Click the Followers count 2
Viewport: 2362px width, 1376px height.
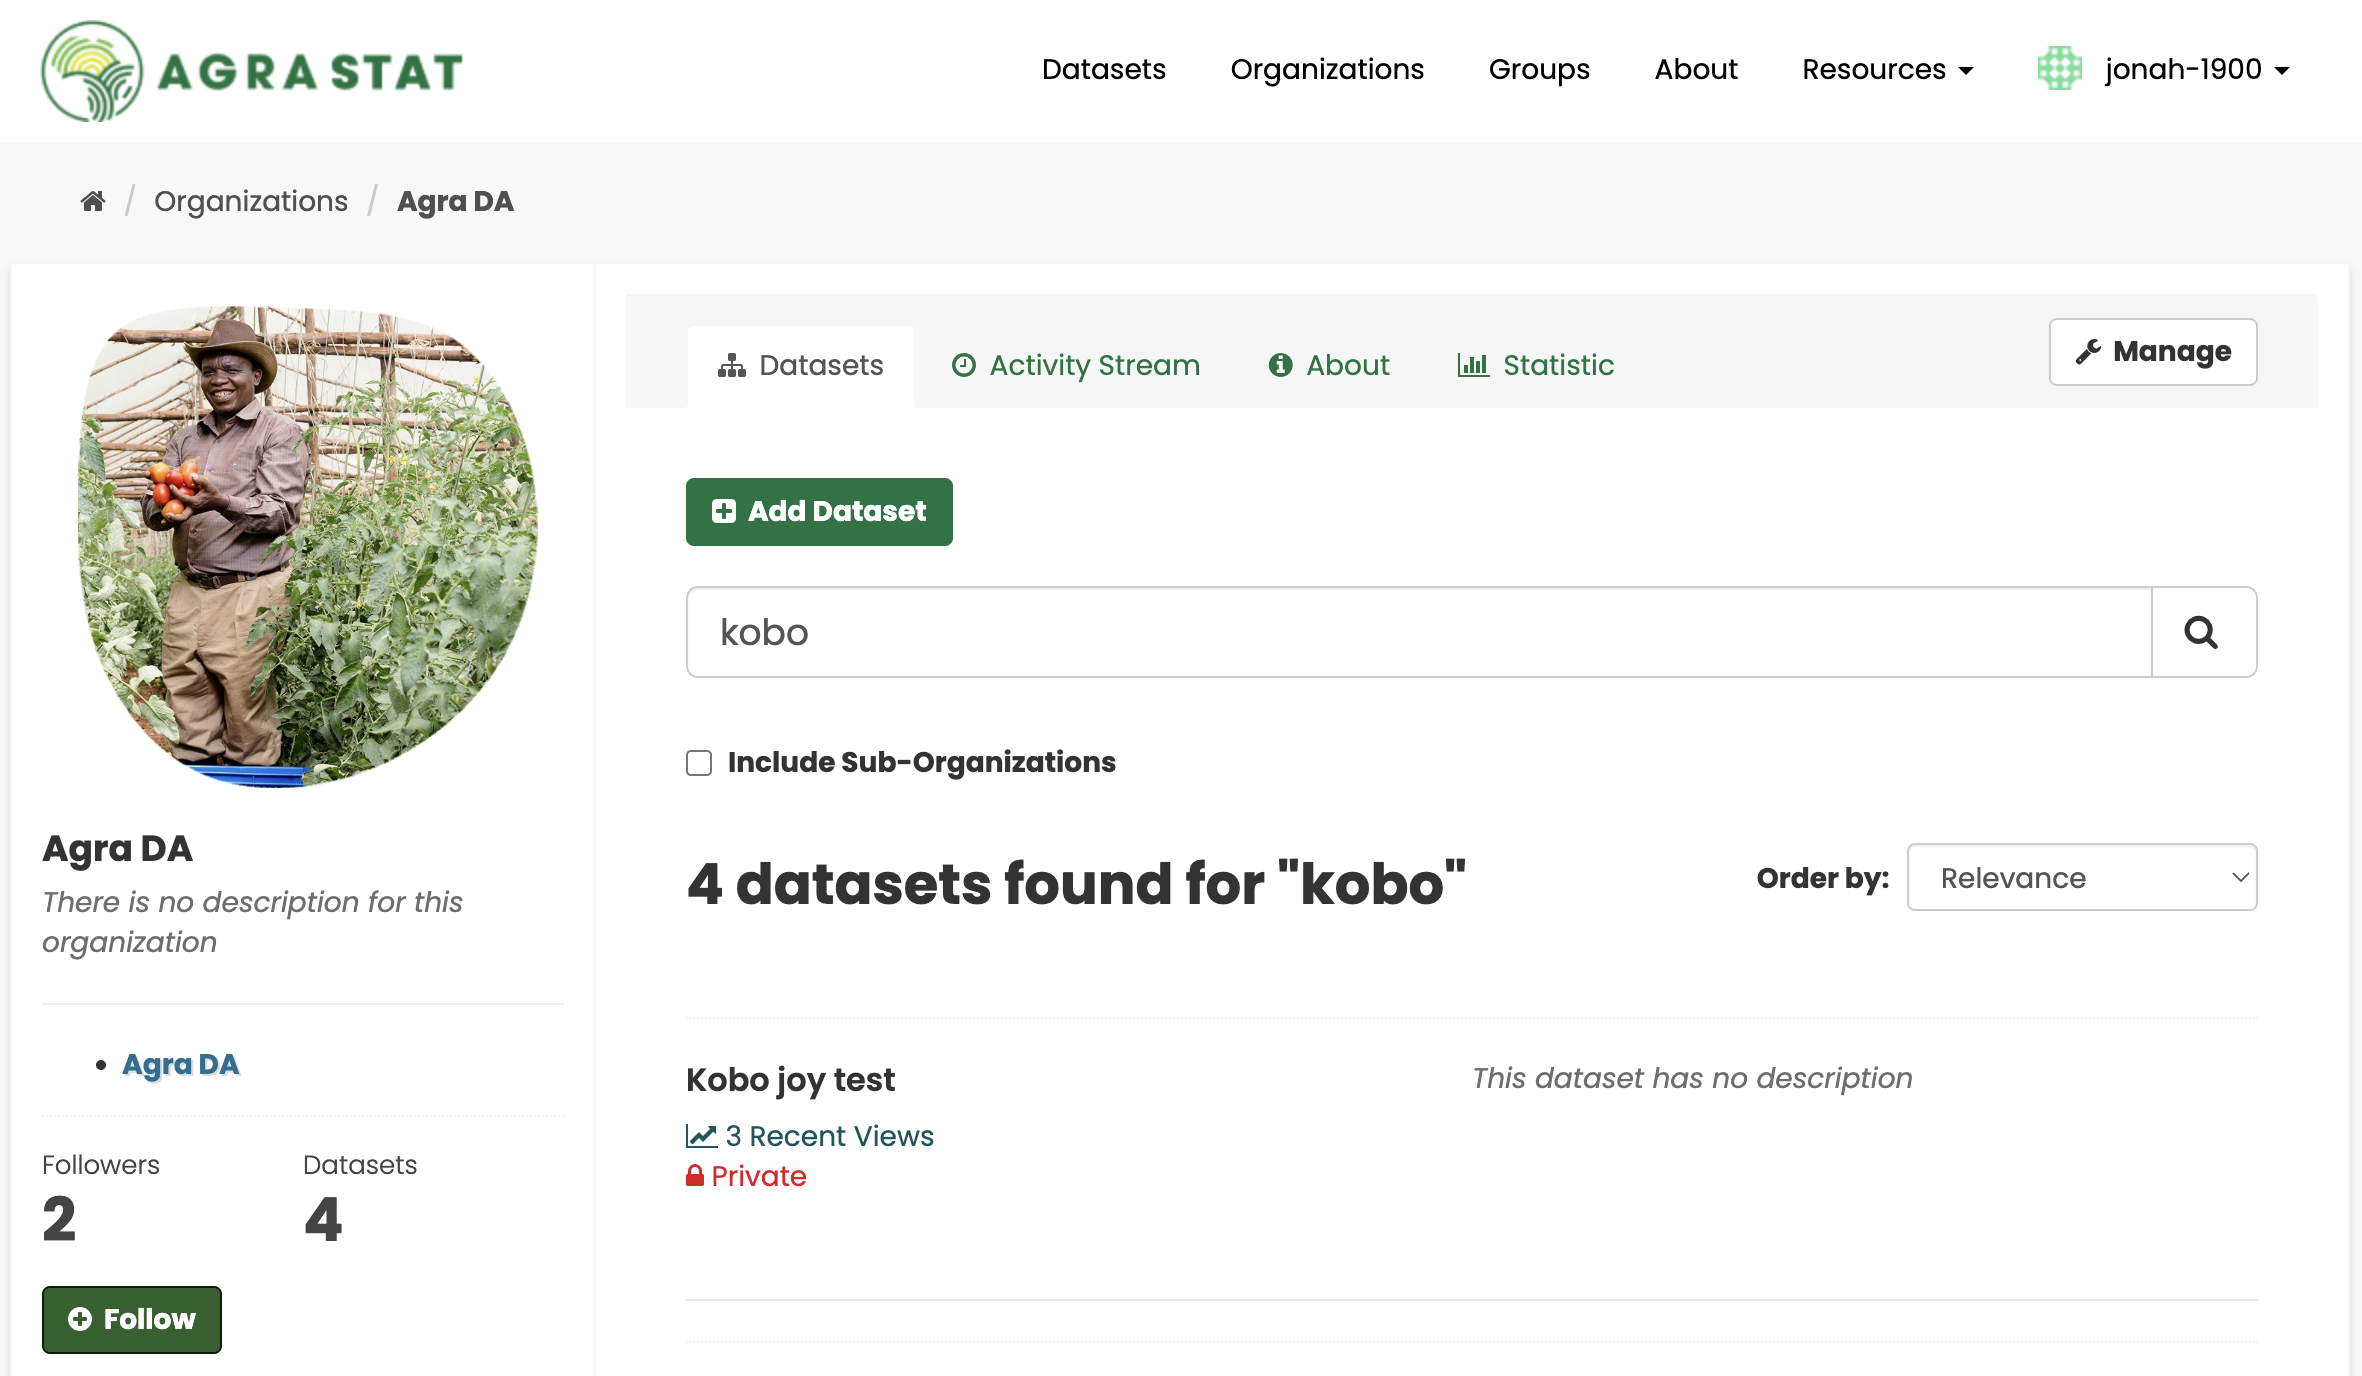click(x=59, y=1219)
